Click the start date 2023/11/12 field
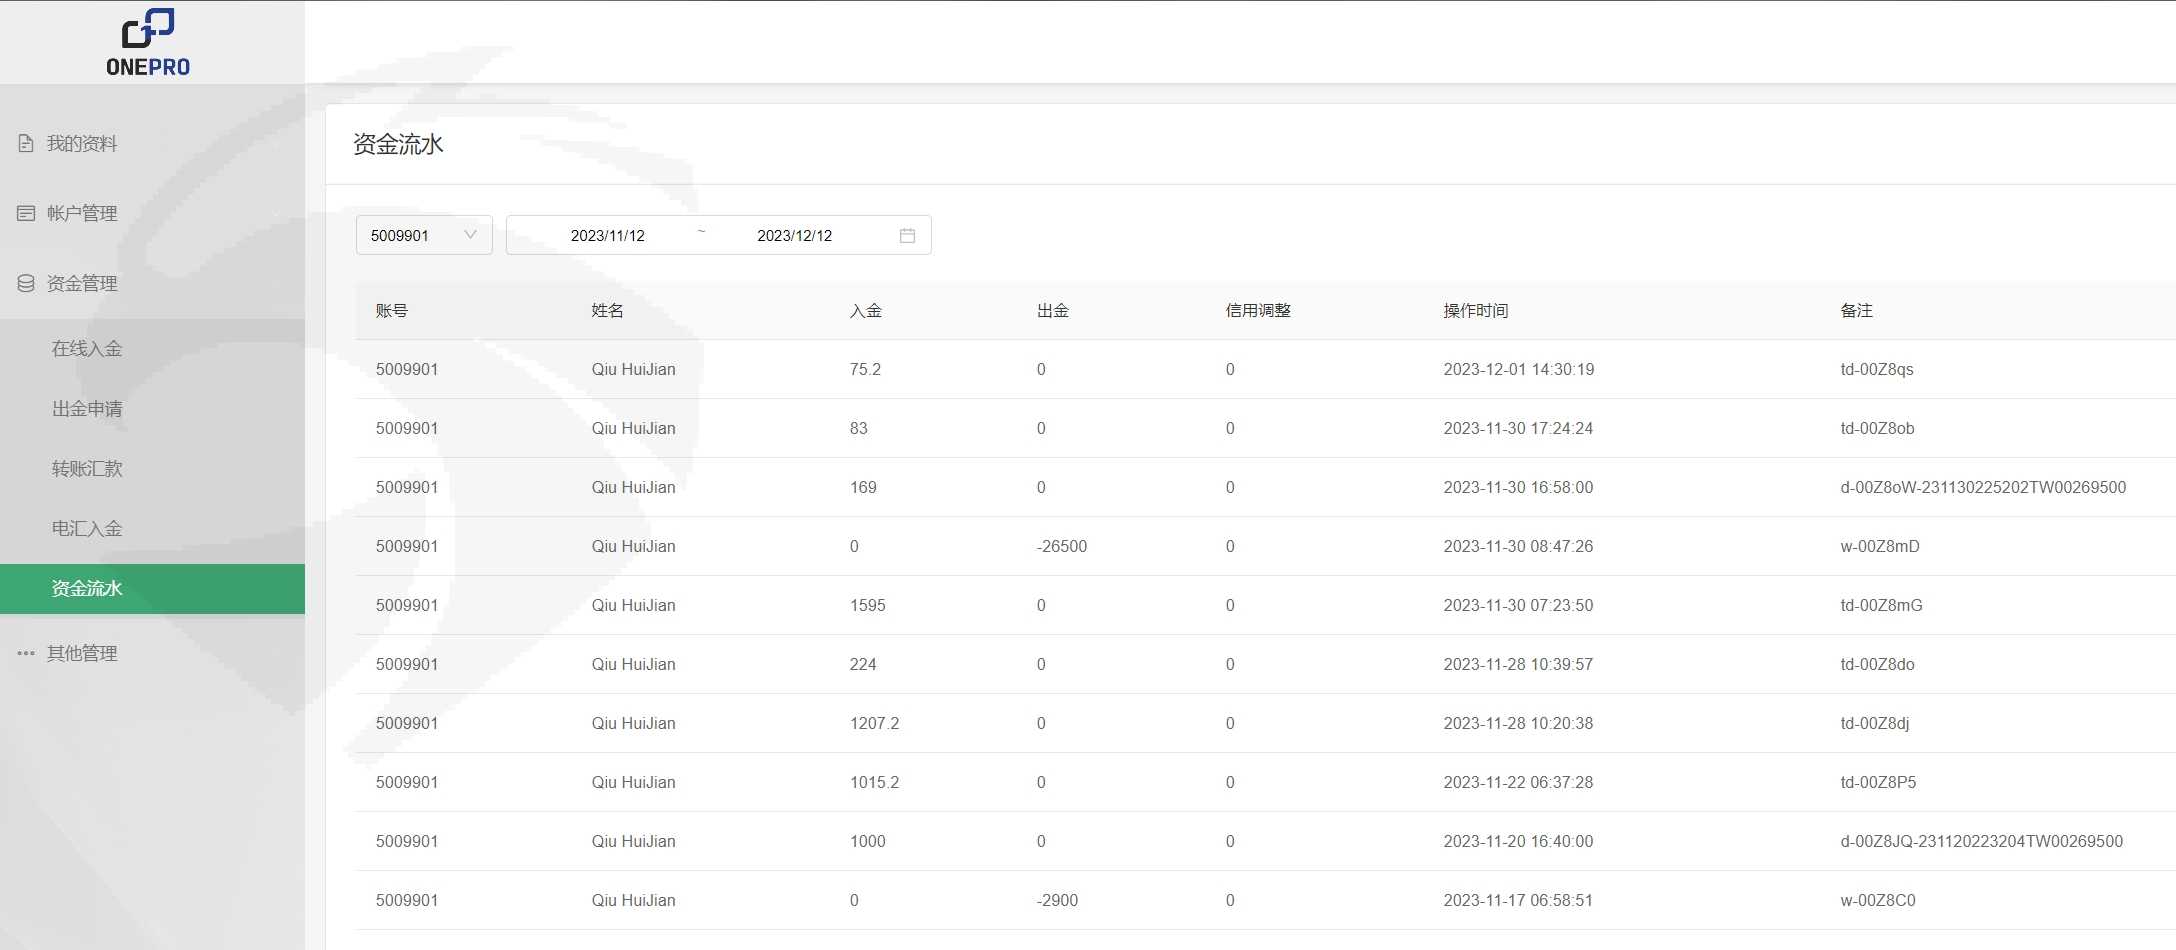Image resolution: width=2176 pixels, height=950 pixels. [x=607, y=236]
